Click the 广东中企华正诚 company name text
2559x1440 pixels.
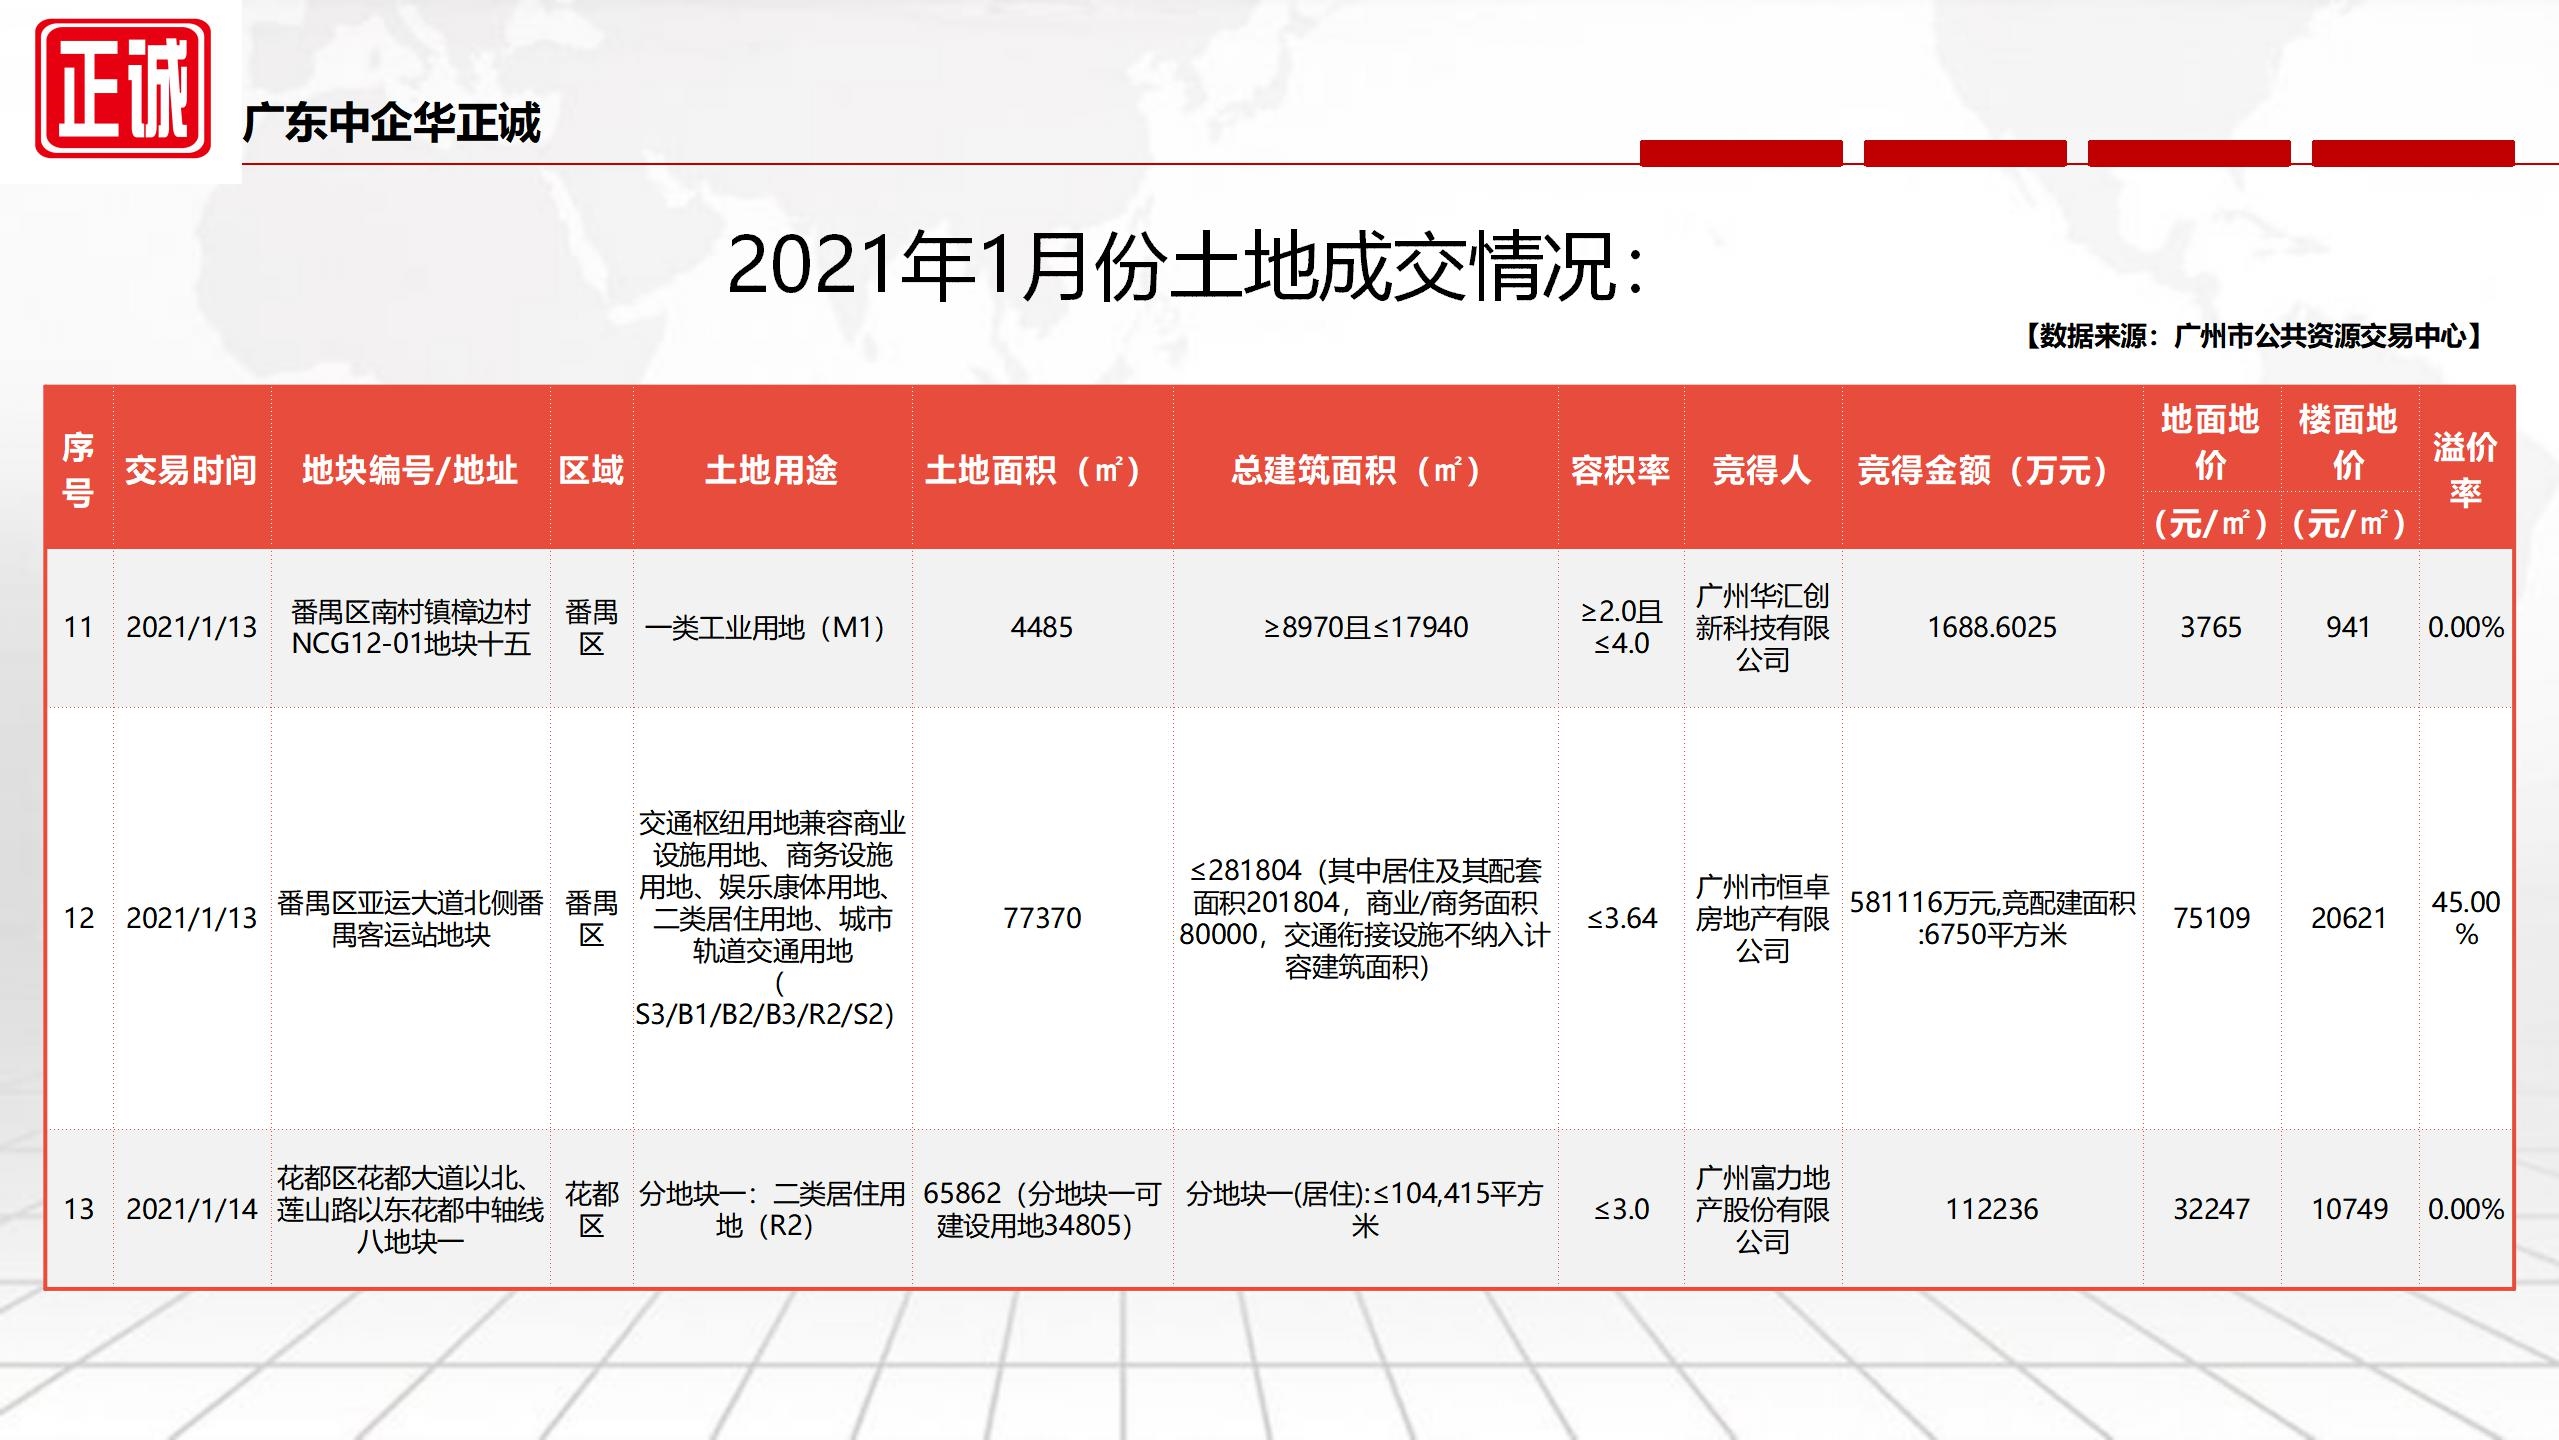coord(391,124)
